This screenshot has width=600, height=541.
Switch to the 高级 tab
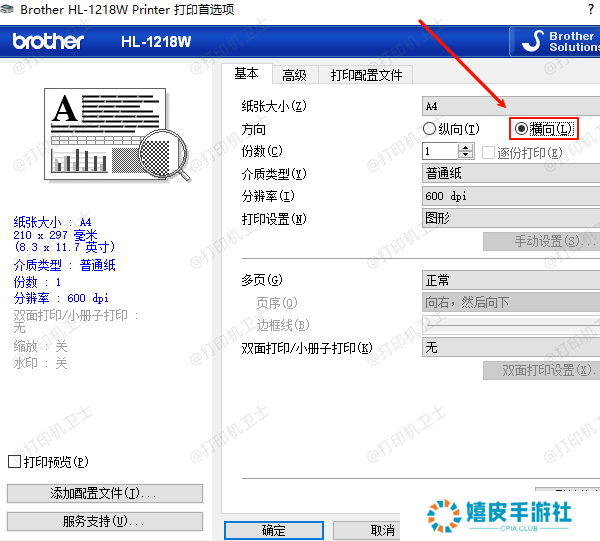294,75
